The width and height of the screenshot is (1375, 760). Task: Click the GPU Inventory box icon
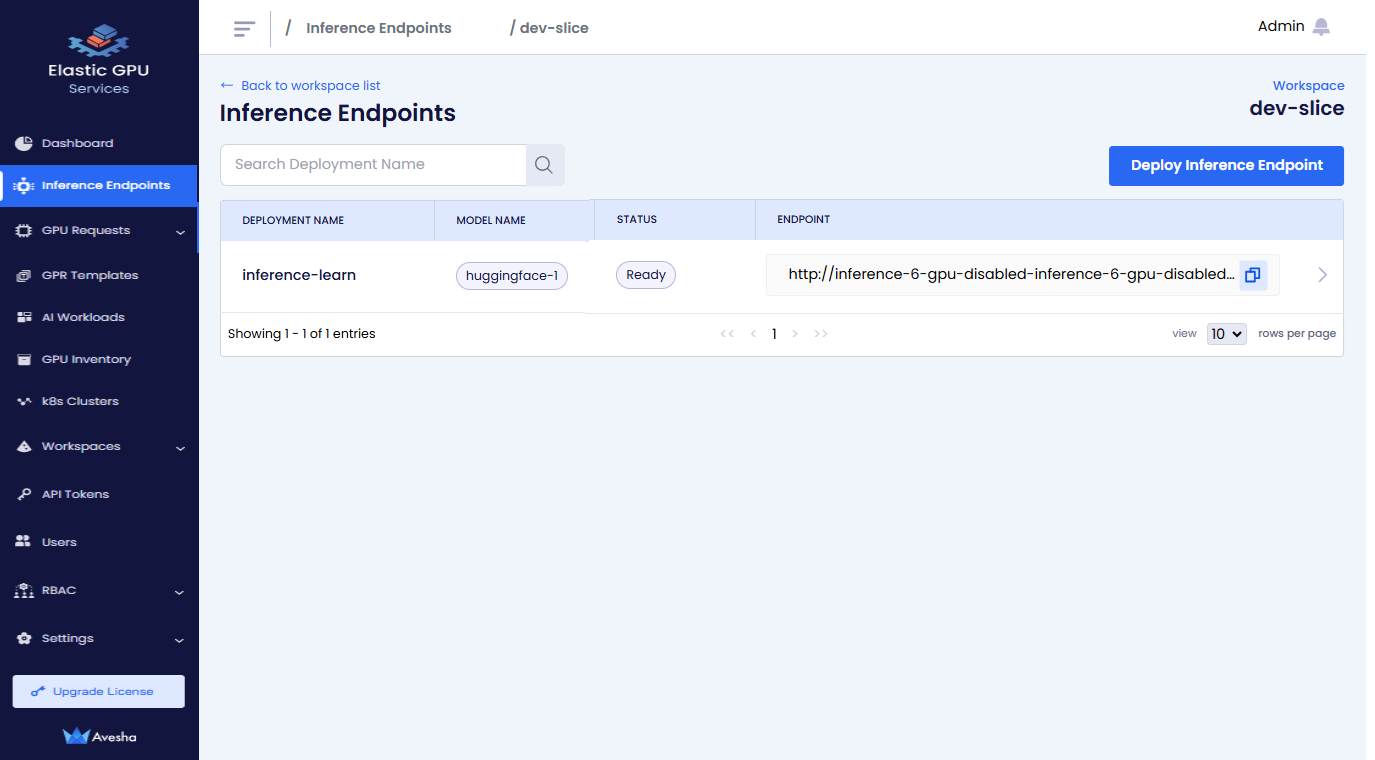24,359
